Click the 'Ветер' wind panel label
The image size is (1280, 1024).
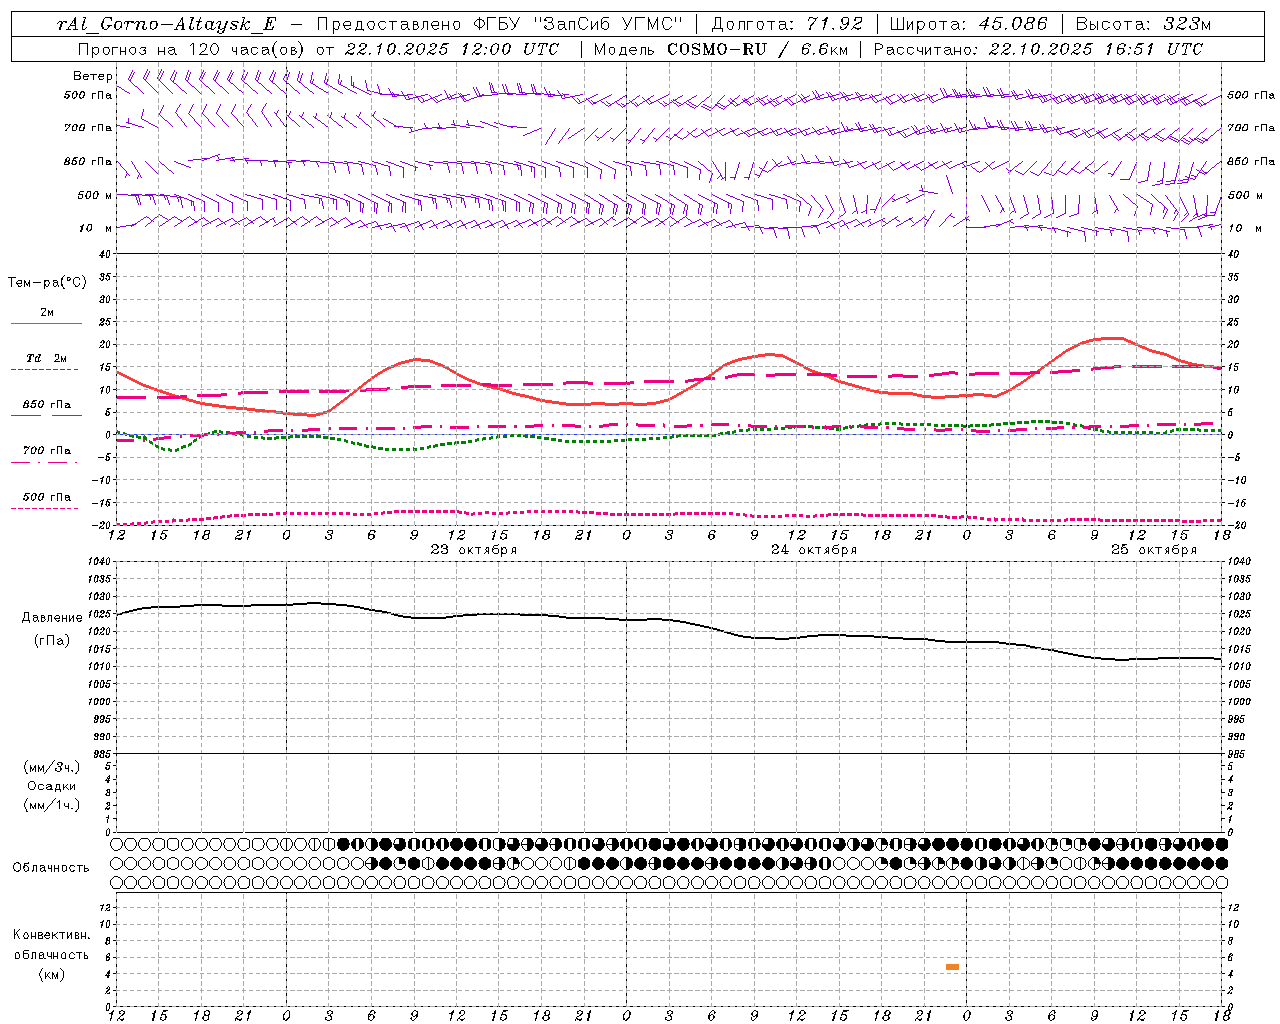point(93,76)
